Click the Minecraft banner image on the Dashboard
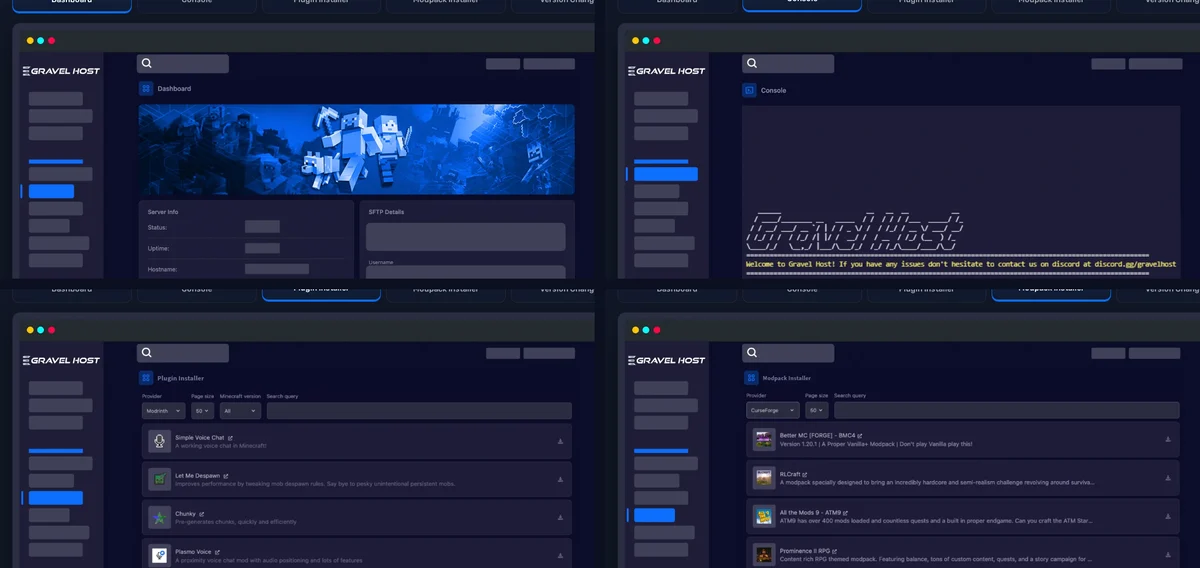This screenshot has height=568, width=1200. tap(356, 149)
